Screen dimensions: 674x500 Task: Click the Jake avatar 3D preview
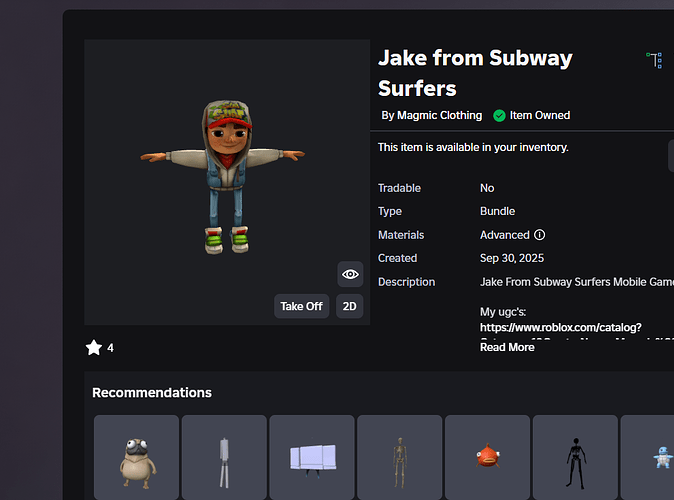[227, 182]
